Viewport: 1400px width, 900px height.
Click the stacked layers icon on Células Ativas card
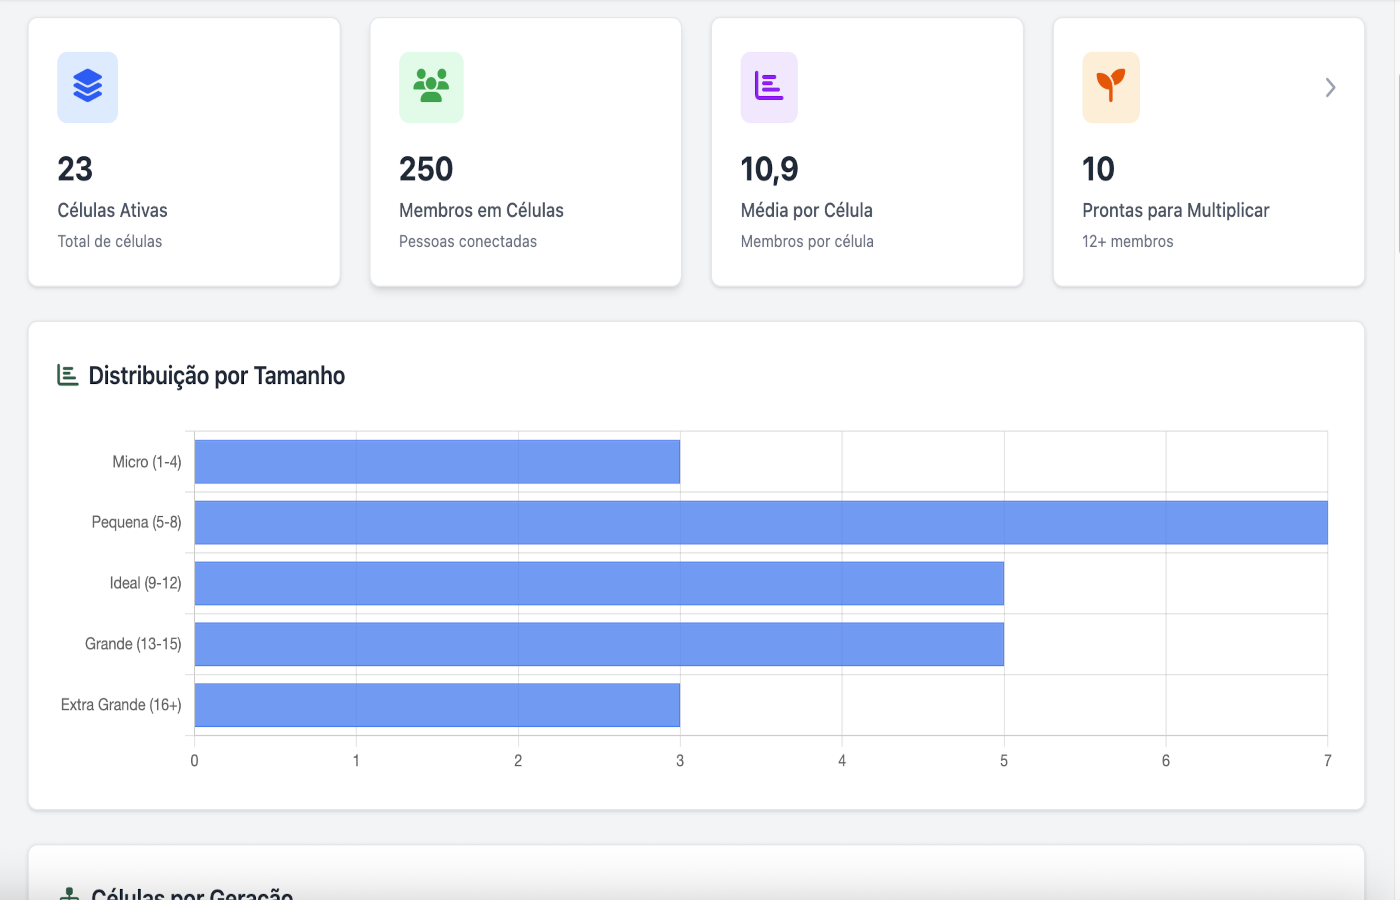pos(87,87)
